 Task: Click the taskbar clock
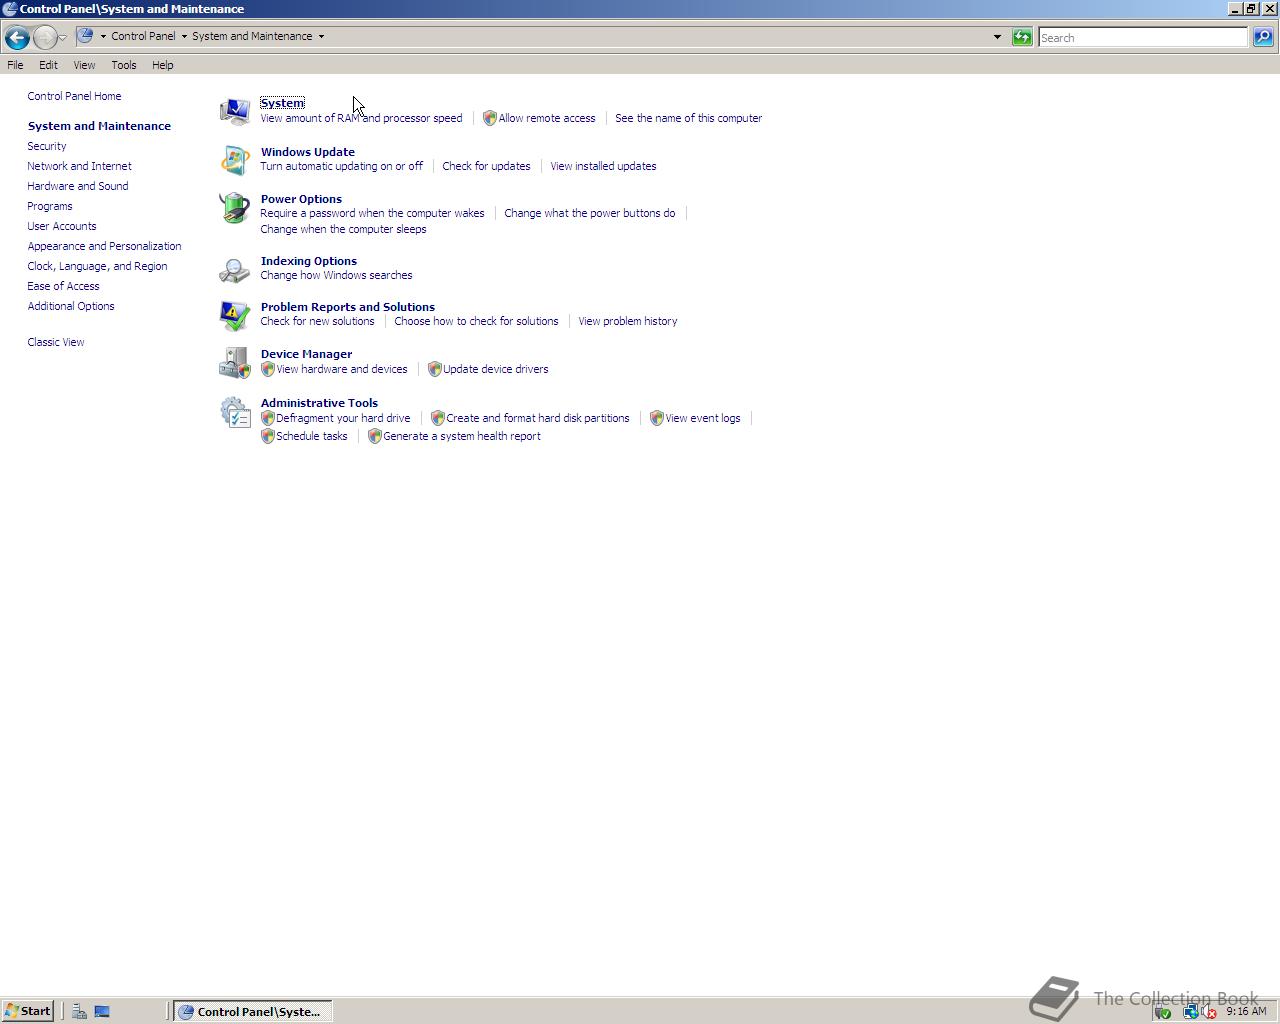(1246, 1011)
